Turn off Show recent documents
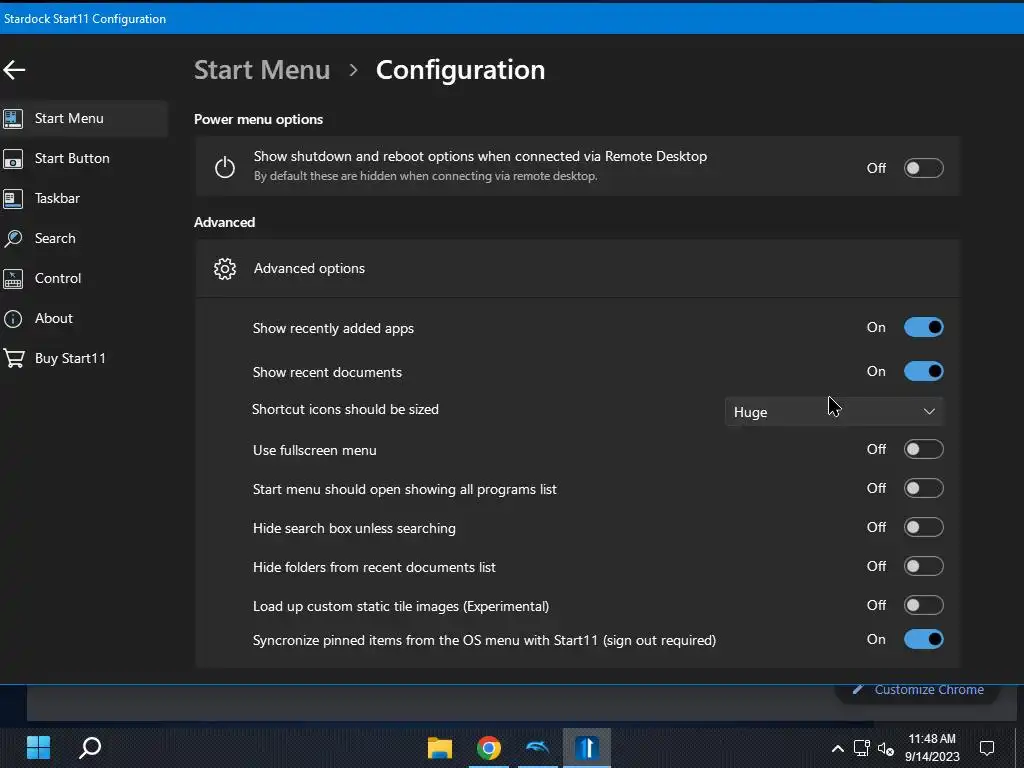Image resolution: width=1024 pixels, height=768 pixels. pyautogui.click(x=923, y=371)
